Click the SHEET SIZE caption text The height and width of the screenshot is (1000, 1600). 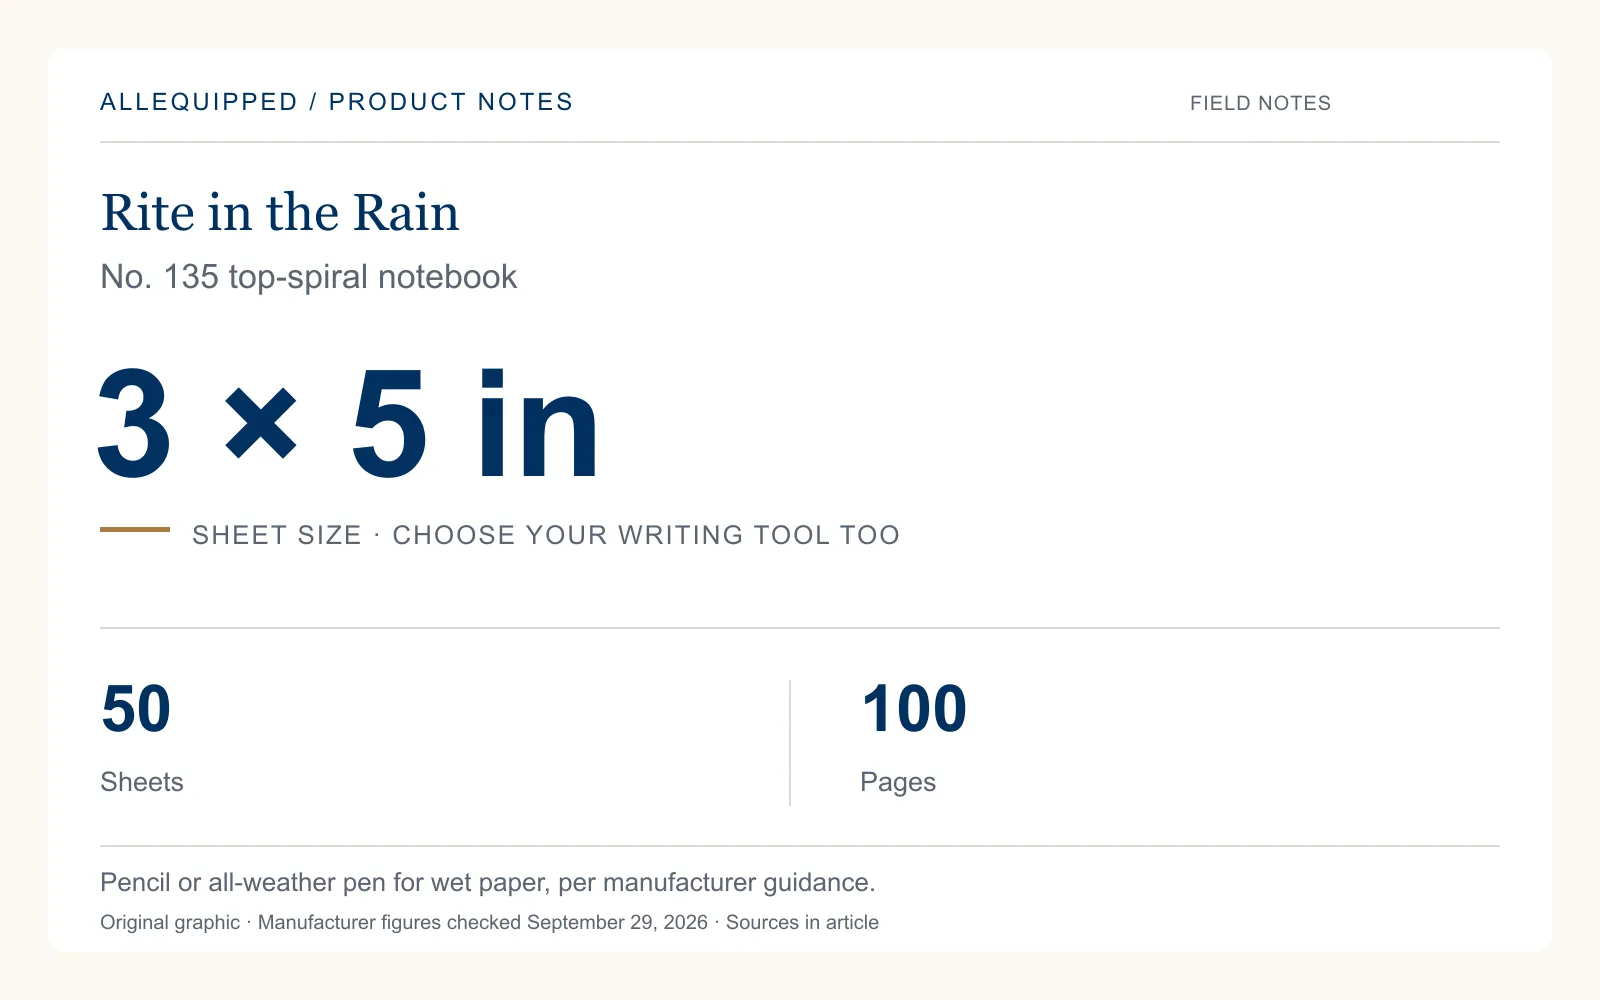(x=277, y=535)
